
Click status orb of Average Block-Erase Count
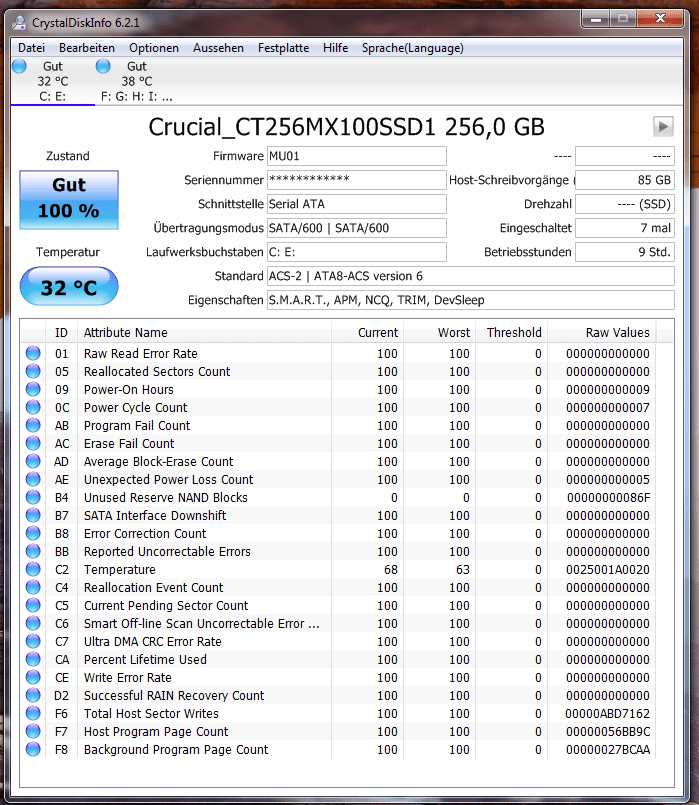(33, 461)
